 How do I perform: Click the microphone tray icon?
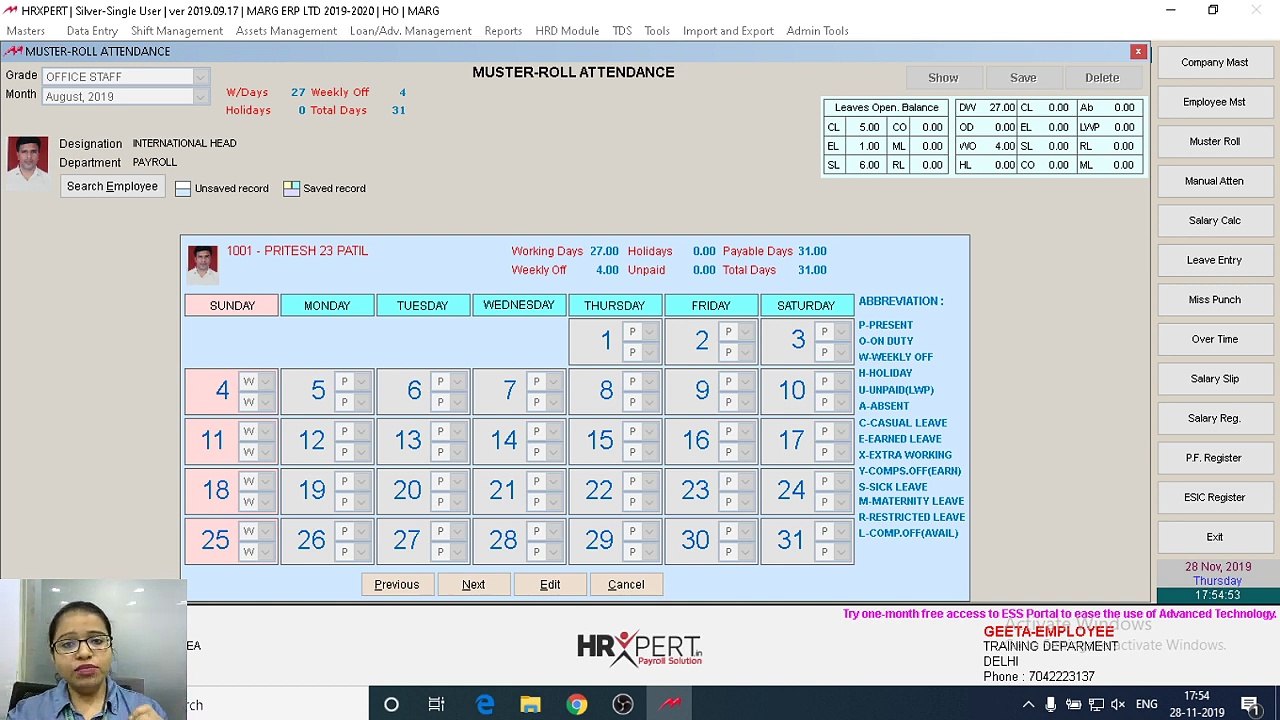pos(1051,705)
